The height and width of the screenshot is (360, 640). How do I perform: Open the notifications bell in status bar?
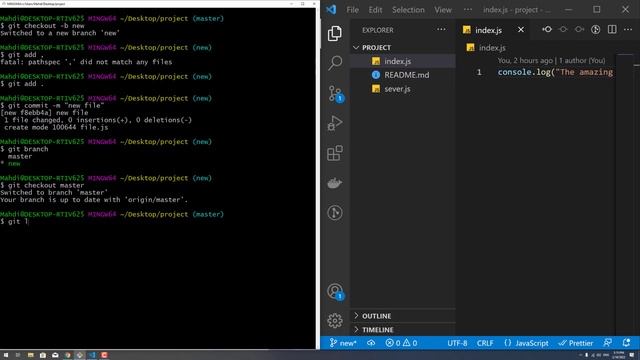click(x=627, y=343)
